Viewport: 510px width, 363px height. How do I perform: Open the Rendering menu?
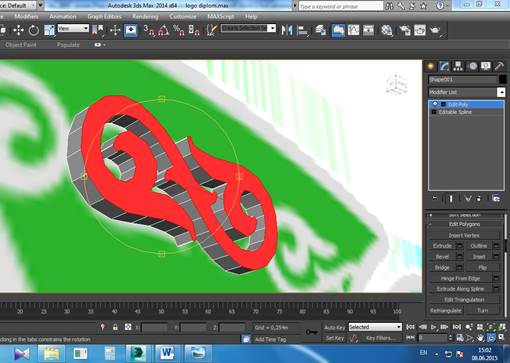click(x=145, y=16)
